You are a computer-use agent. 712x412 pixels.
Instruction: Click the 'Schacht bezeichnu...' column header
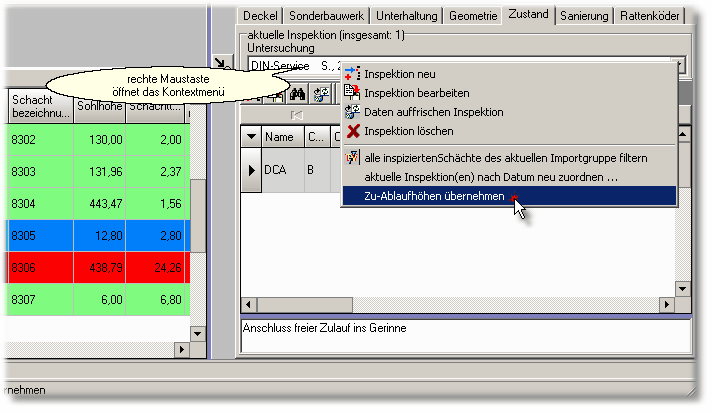coord(38,105)
